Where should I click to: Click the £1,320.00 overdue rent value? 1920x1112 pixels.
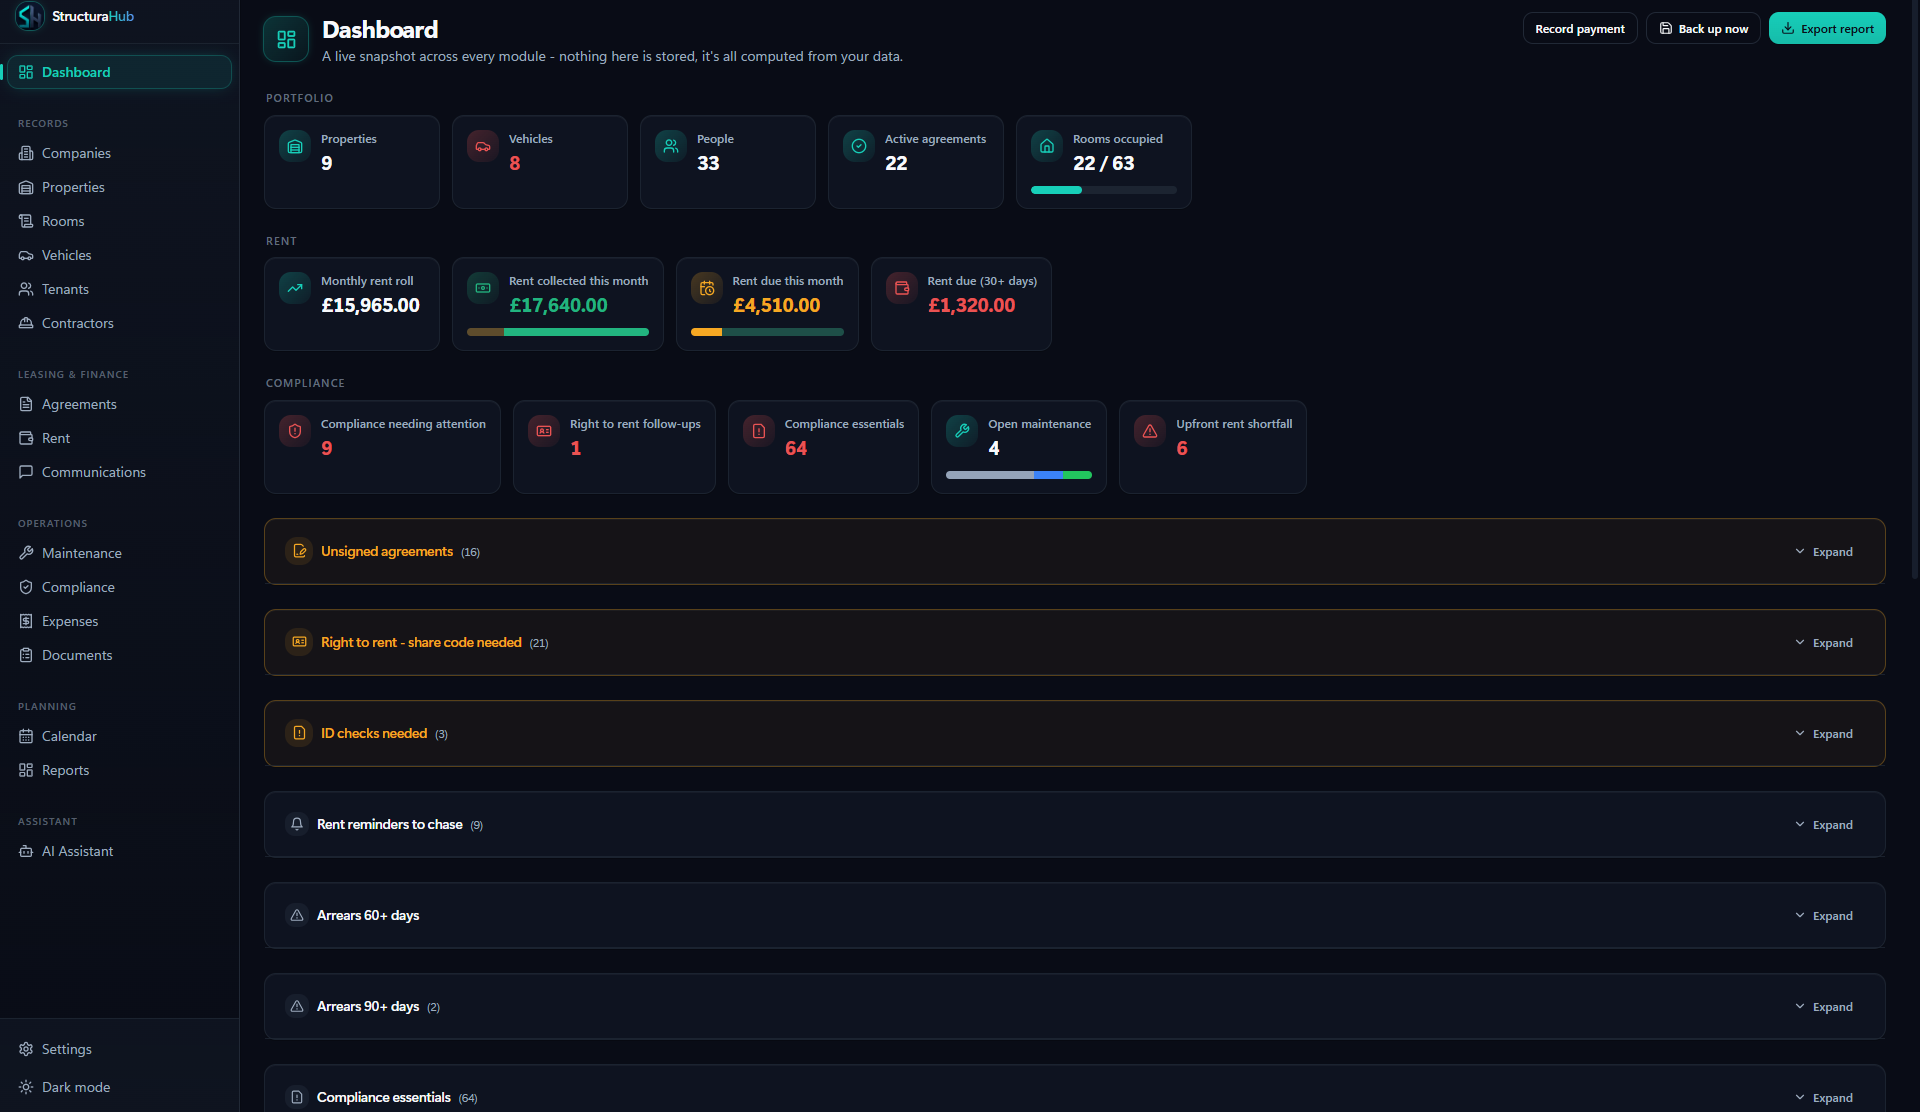pos(971,306)
